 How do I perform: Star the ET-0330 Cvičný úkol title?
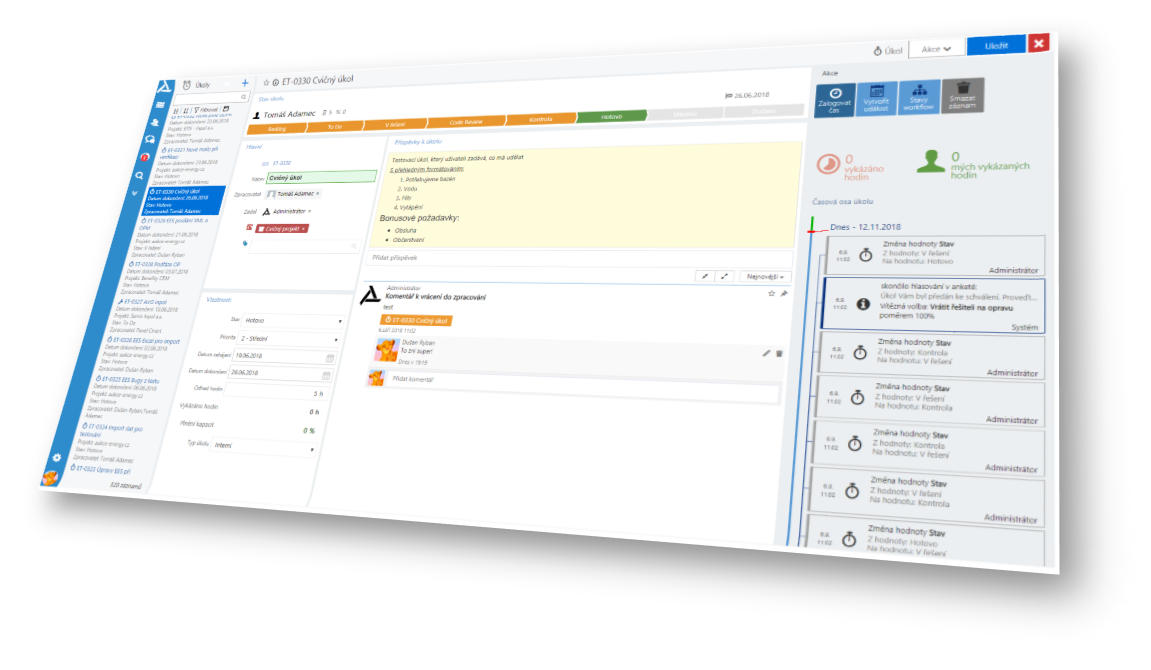[x=266, y=83]
